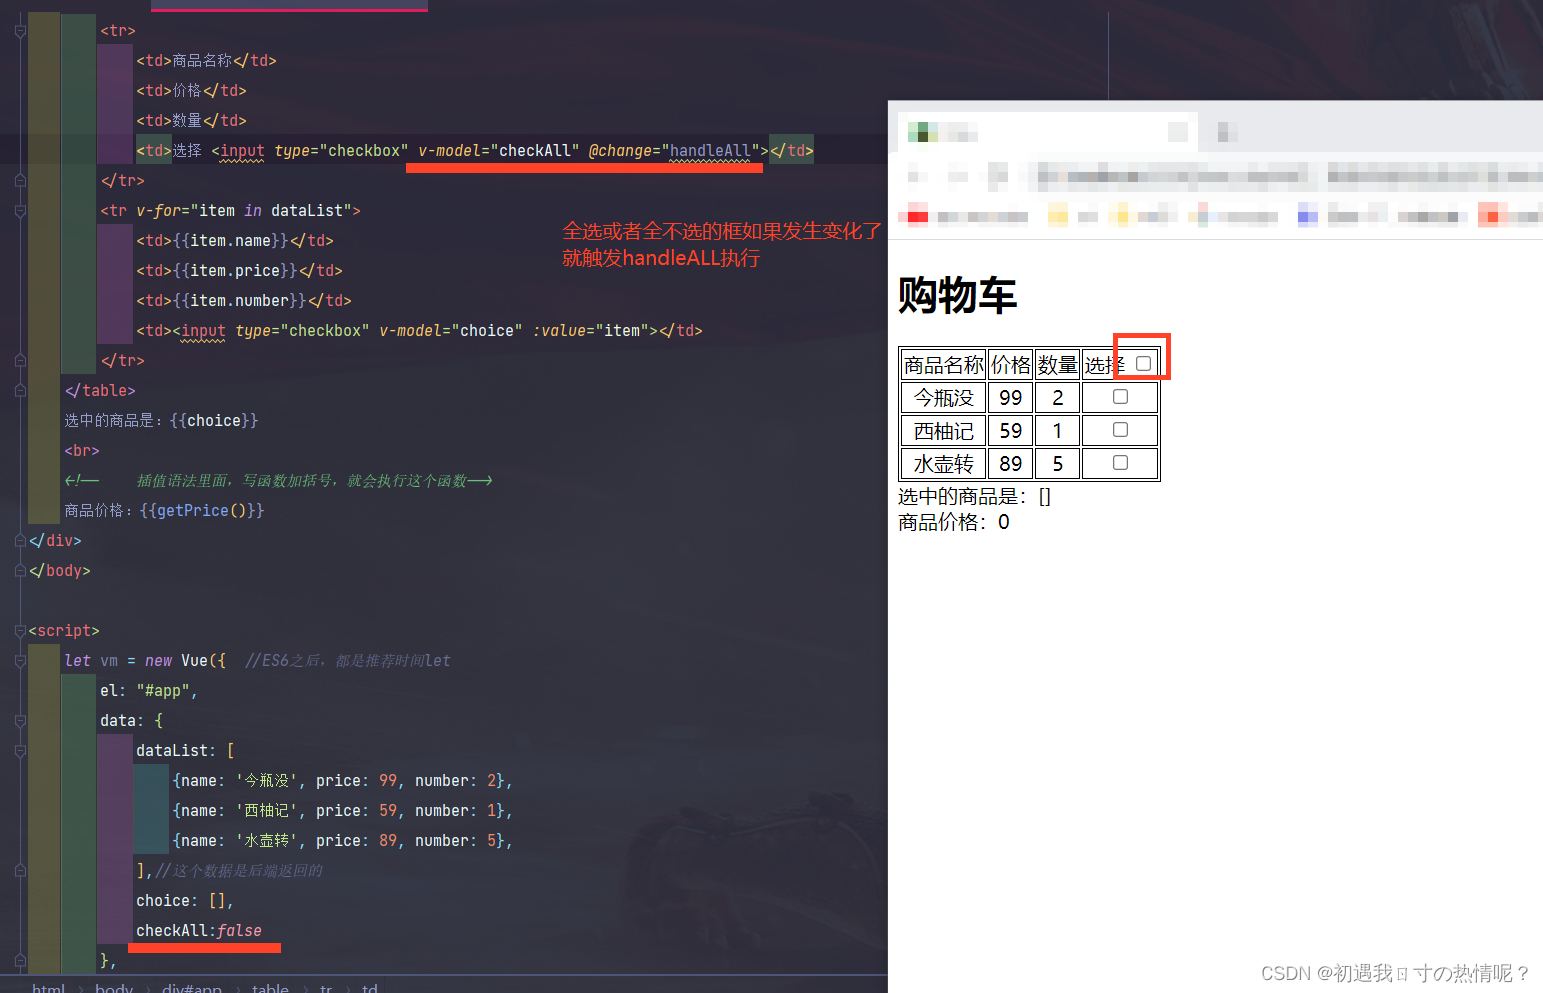Click the <td>价格</td> code line

coord(191,91)
